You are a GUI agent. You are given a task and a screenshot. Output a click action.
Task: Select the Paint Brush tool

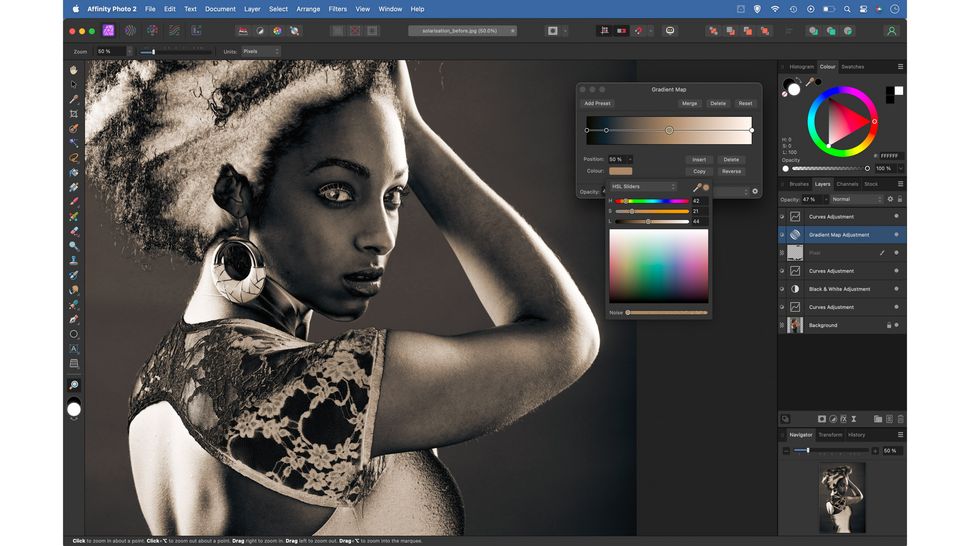click(74, 202)
